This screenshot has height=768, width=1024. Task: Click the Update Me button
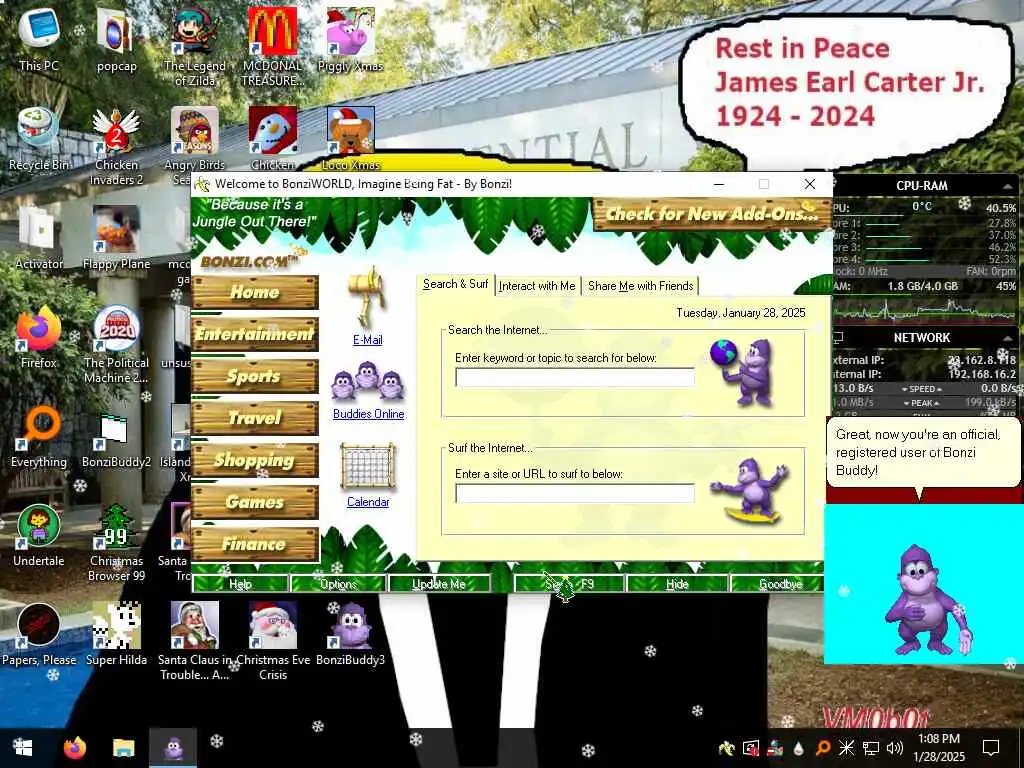(439, 584)
